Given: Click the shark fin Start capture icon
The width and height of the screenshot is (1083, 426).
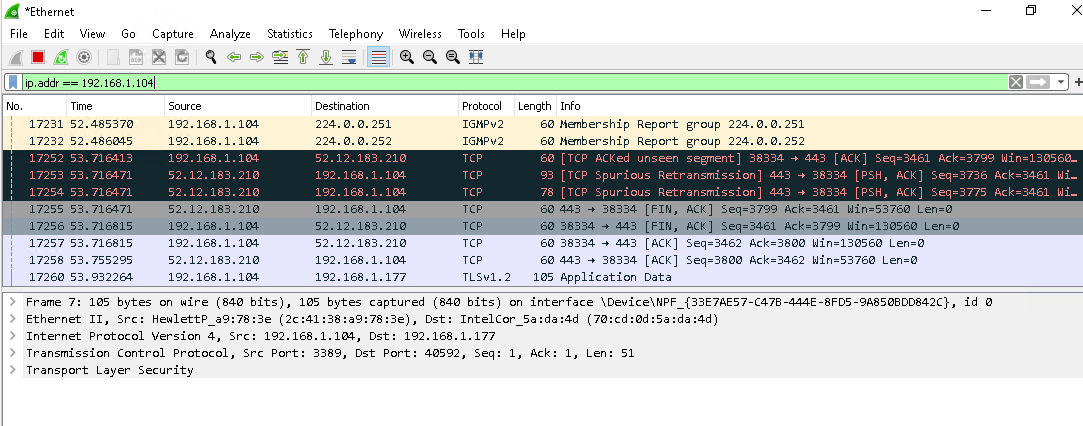Looking at the screenshot, I should click(x=16, y=57).
